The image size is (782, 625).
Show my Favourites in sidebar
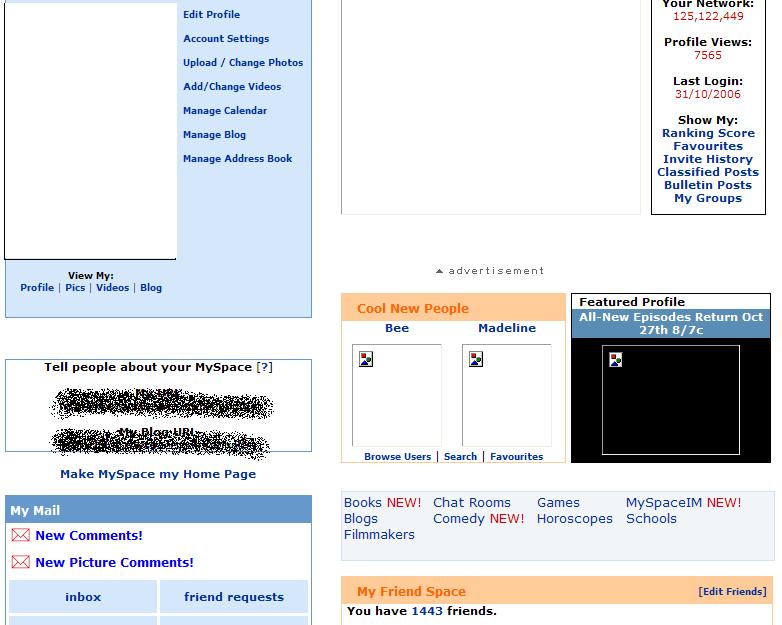point(708,146)
